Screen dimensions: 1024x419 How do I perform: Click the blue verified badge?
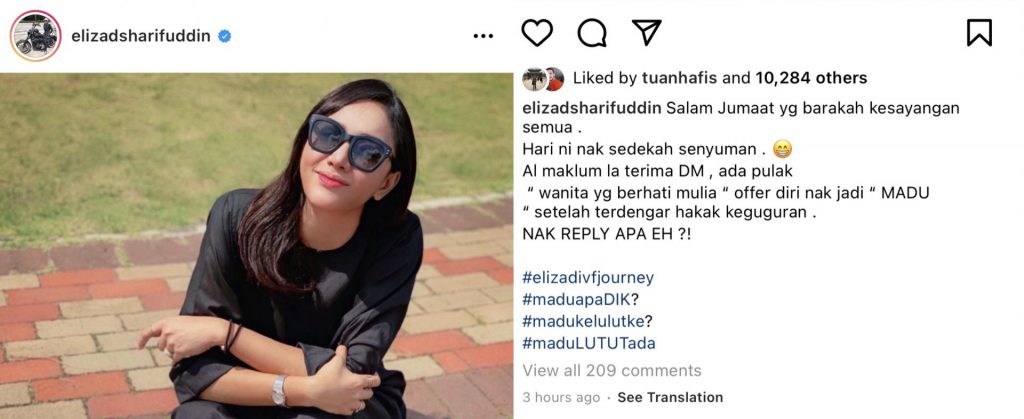click(x=224, y=36)
